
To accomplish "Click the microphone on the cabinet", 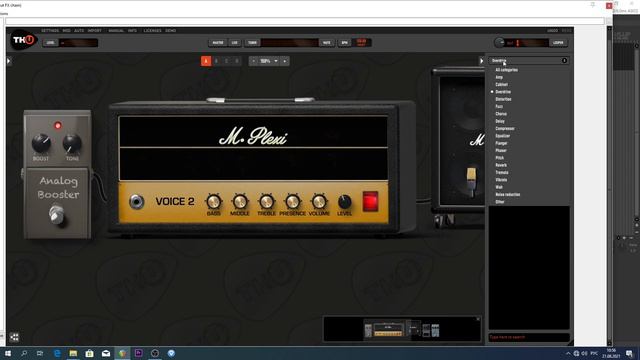I will [471, 182].
